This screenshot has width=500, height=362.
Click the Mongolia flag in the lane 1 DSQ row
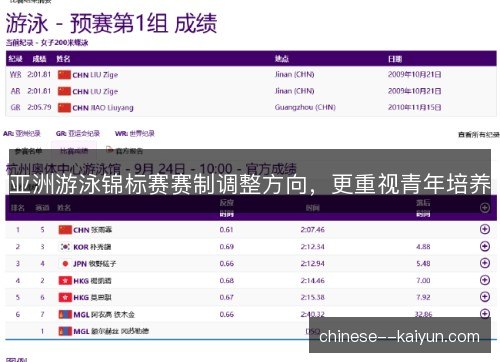pos(65,331)
